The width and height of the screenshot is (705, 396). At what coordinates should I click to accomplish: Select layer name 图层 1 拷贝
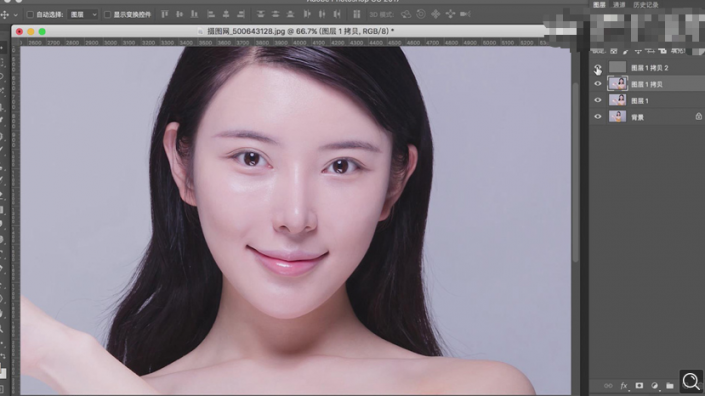pos(647,85)
